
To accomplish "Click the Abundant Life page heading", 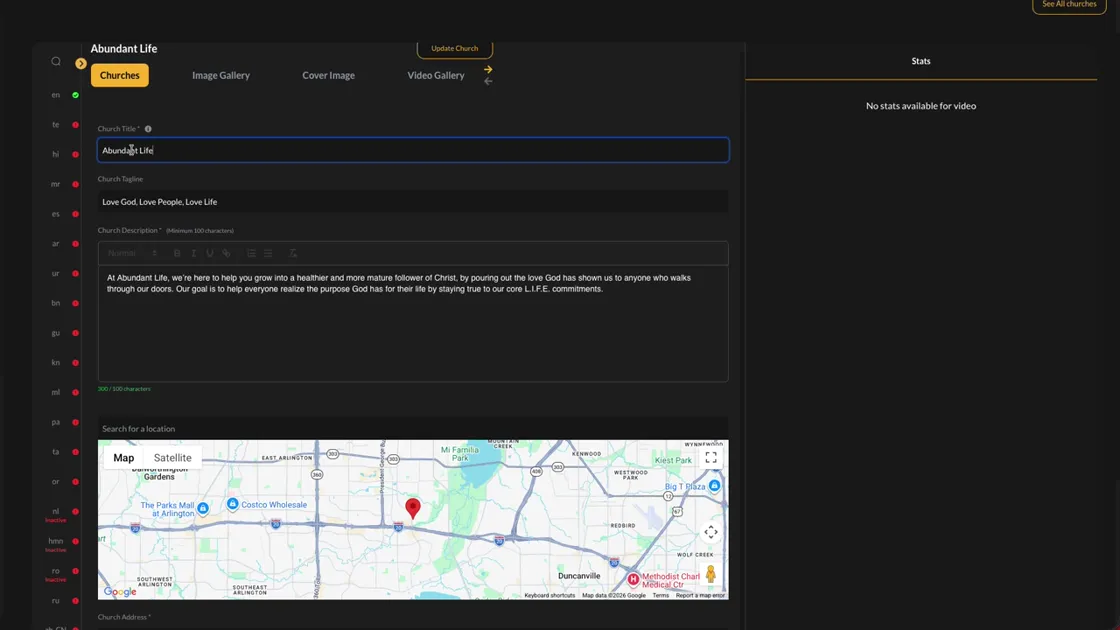I will click(124, 49).
